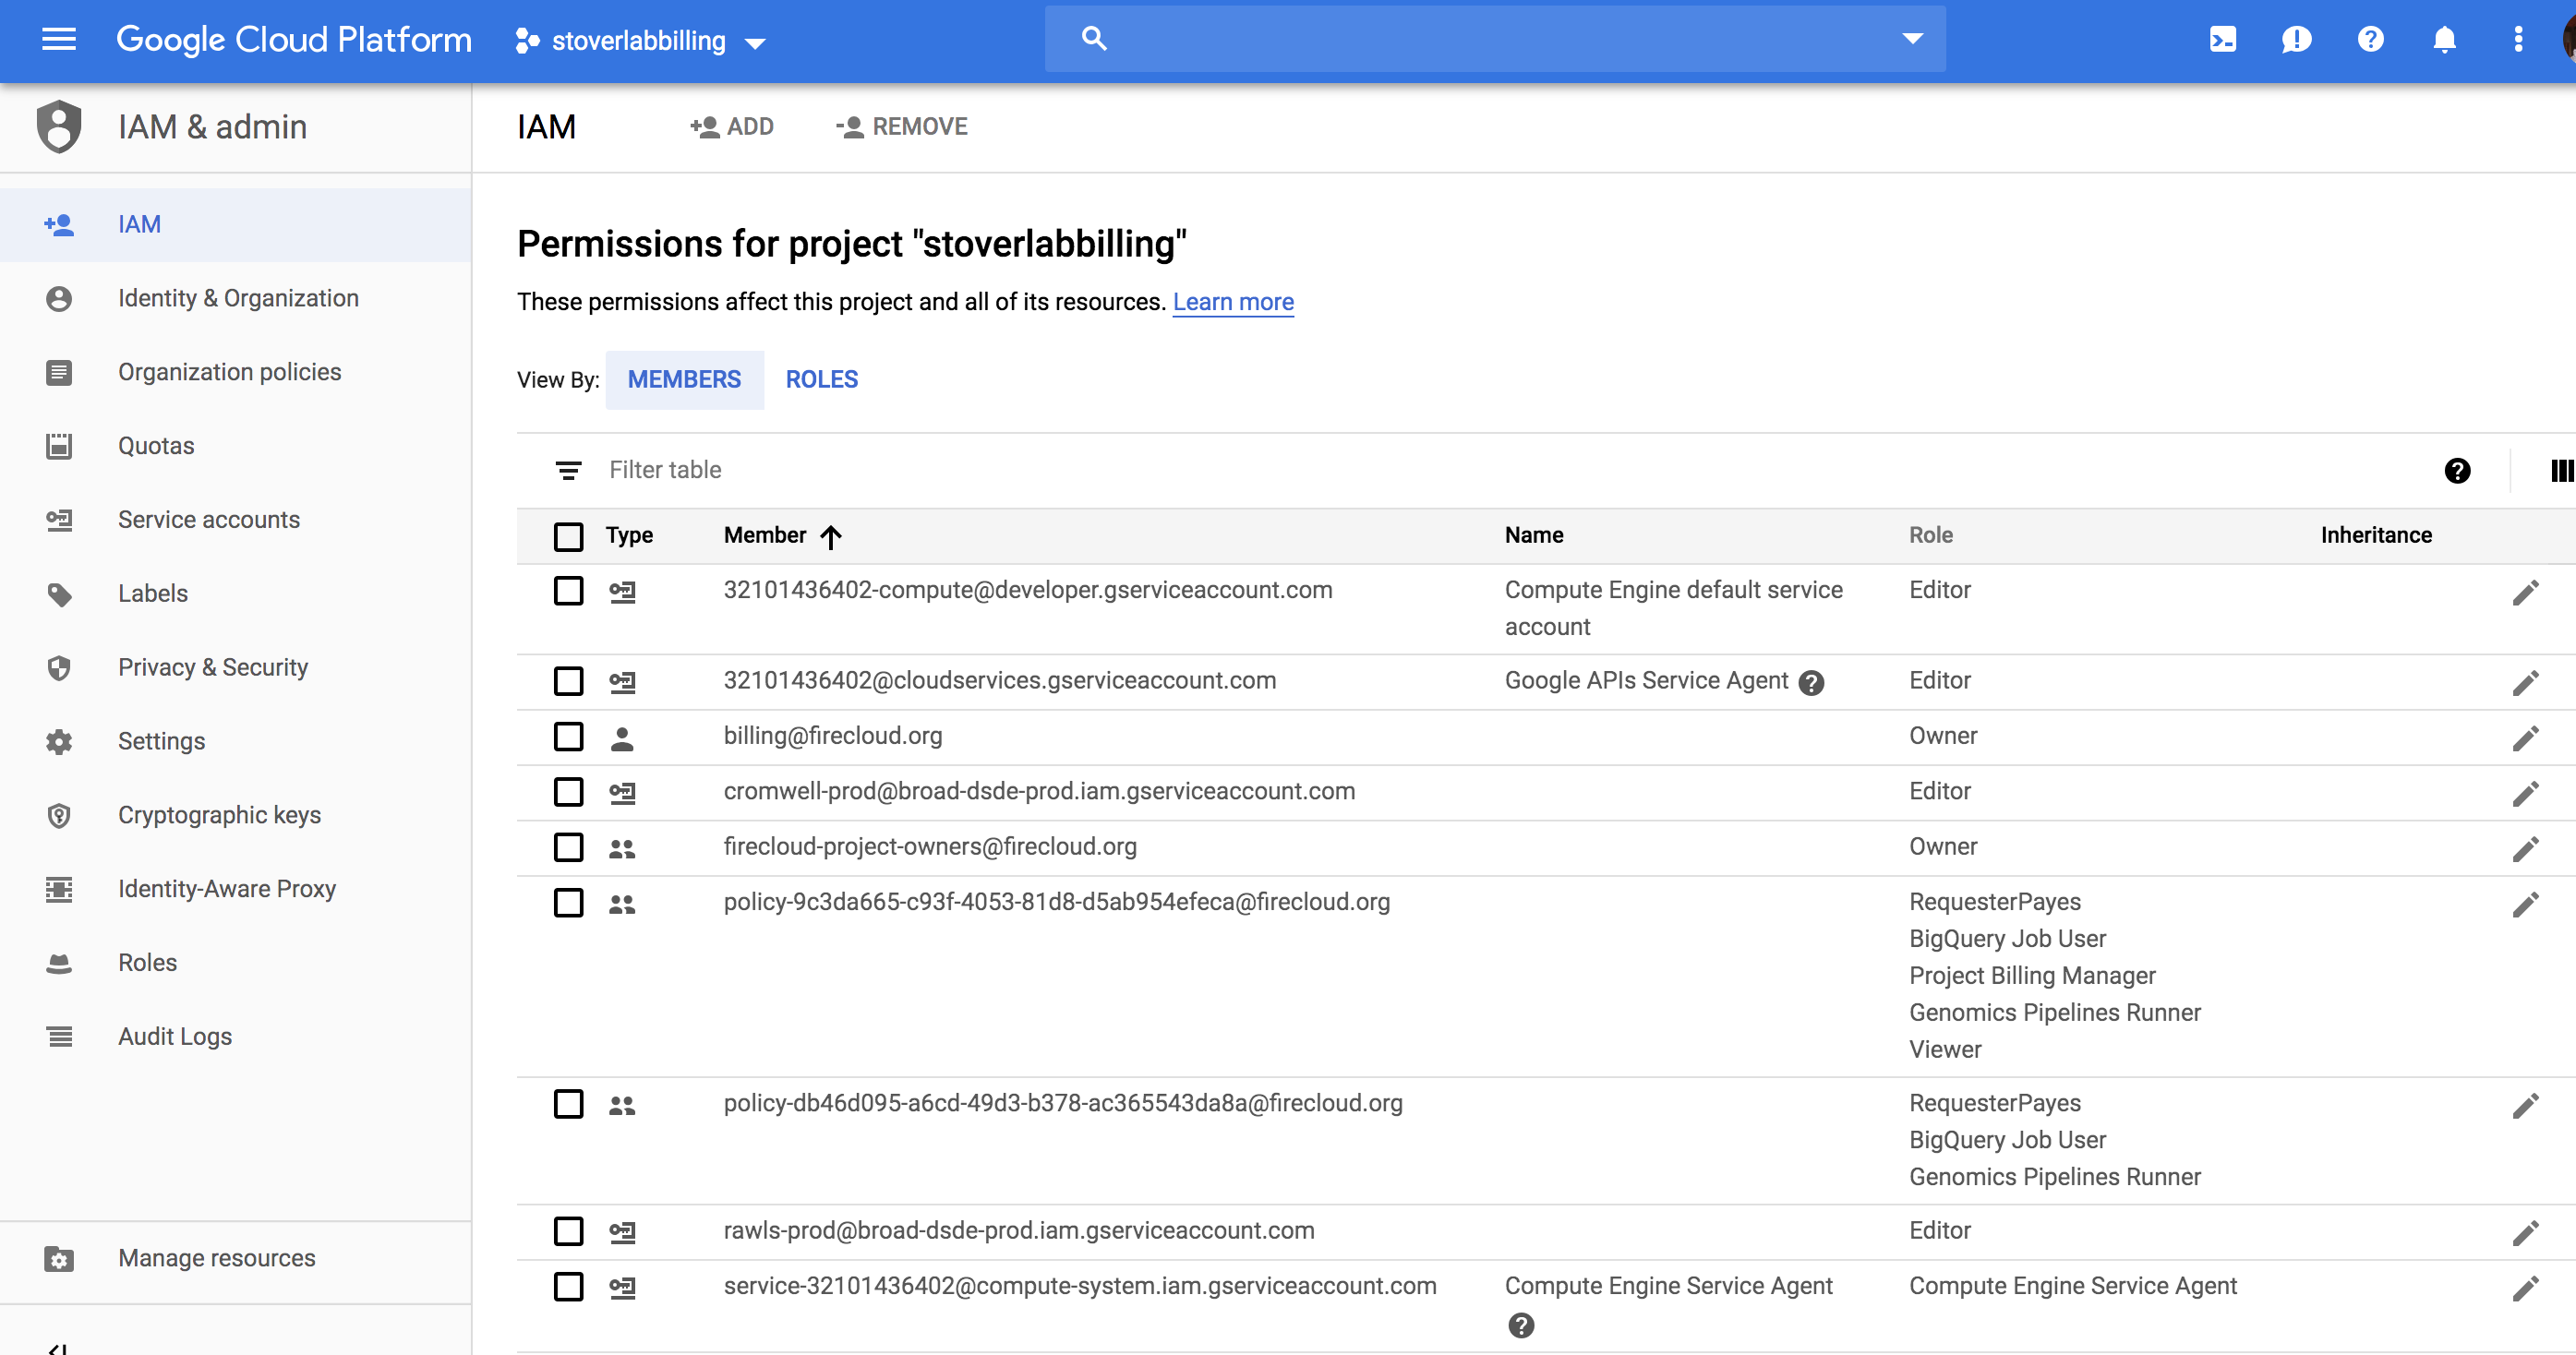This screenshot has width=2576, height=1355.
Task: Click the IAM & admin shield icon
Action: point(59,127)
